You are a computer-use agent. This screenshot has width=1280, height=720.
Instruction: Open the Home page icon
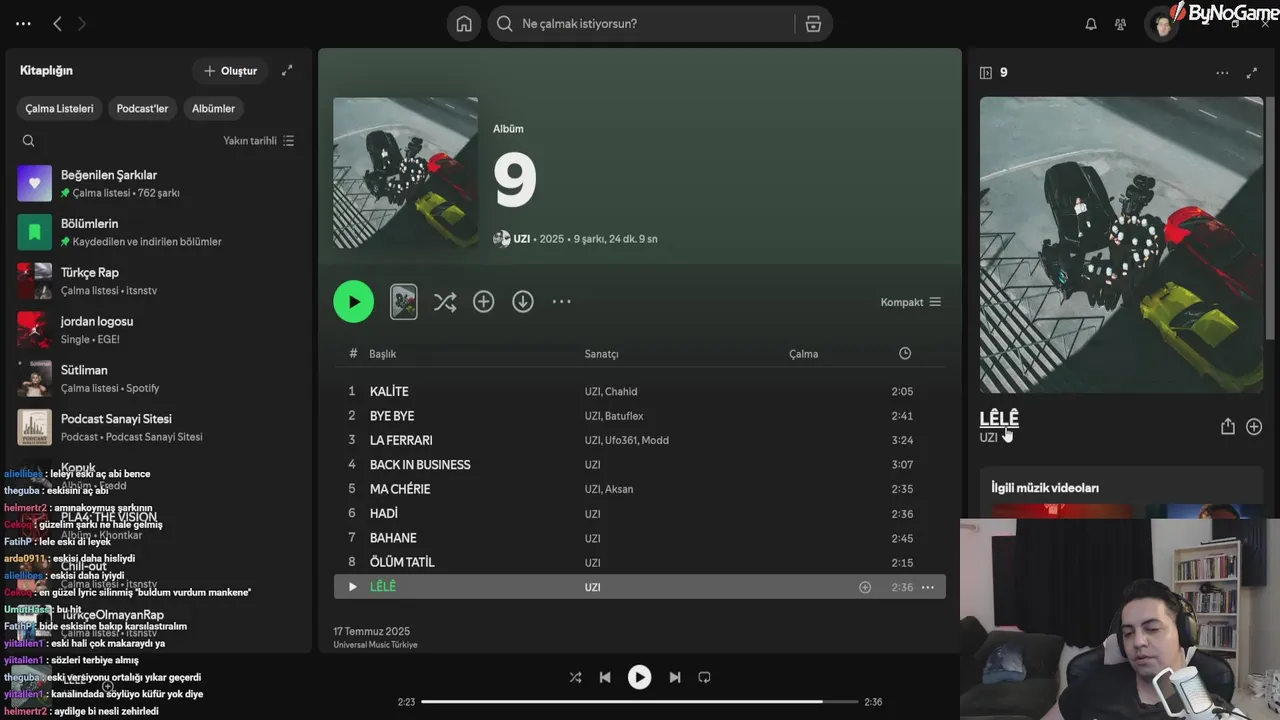click(x=464, y=24)
